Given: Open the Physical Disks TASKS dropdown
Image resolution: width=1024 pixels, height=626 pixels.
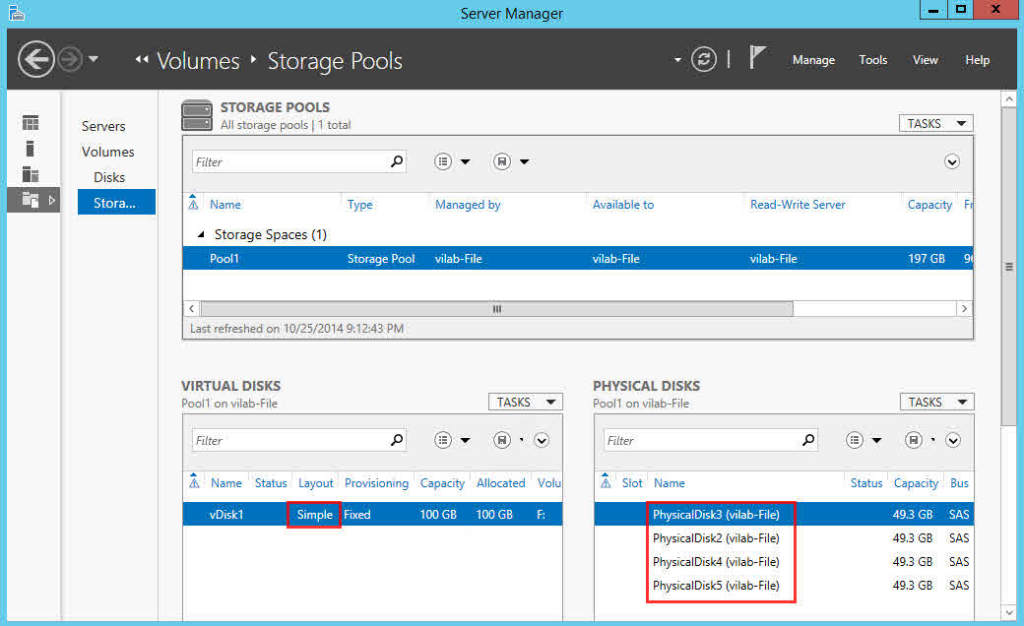Looking at the screenshot, I should point(936,402).
